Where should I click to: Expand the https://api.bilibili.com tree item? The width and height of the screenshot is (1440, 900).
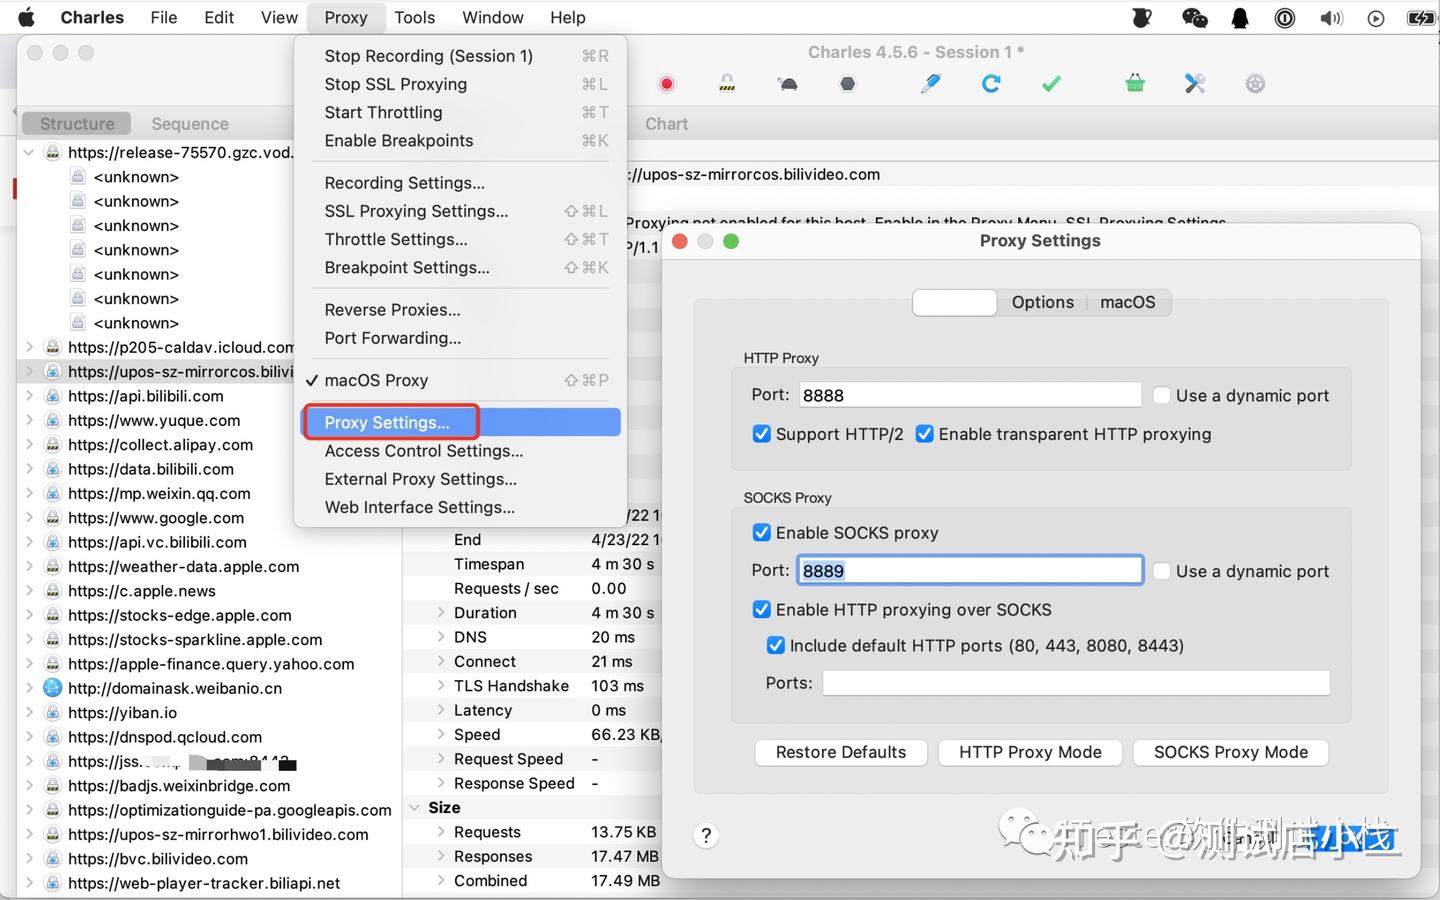28,396
